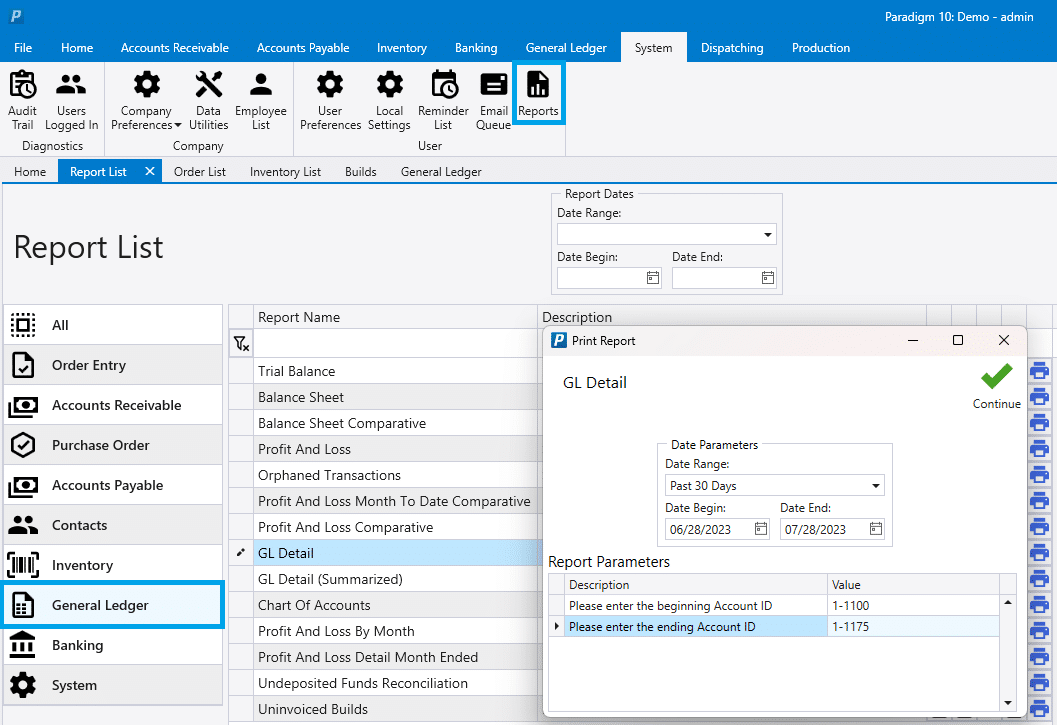This screenshot has height=725, width=1057.
Task: Open the Audit Trail tool
Action: coord(22,100)
